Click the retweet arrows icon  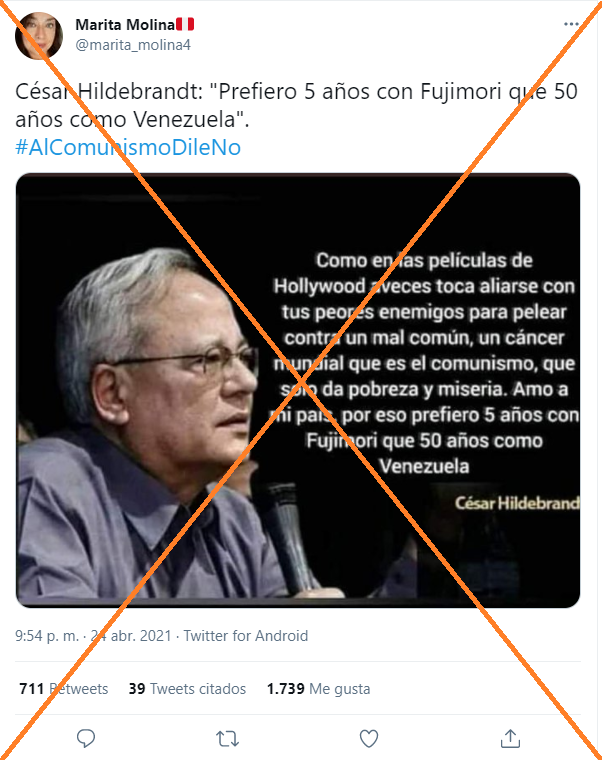(227, 739)
